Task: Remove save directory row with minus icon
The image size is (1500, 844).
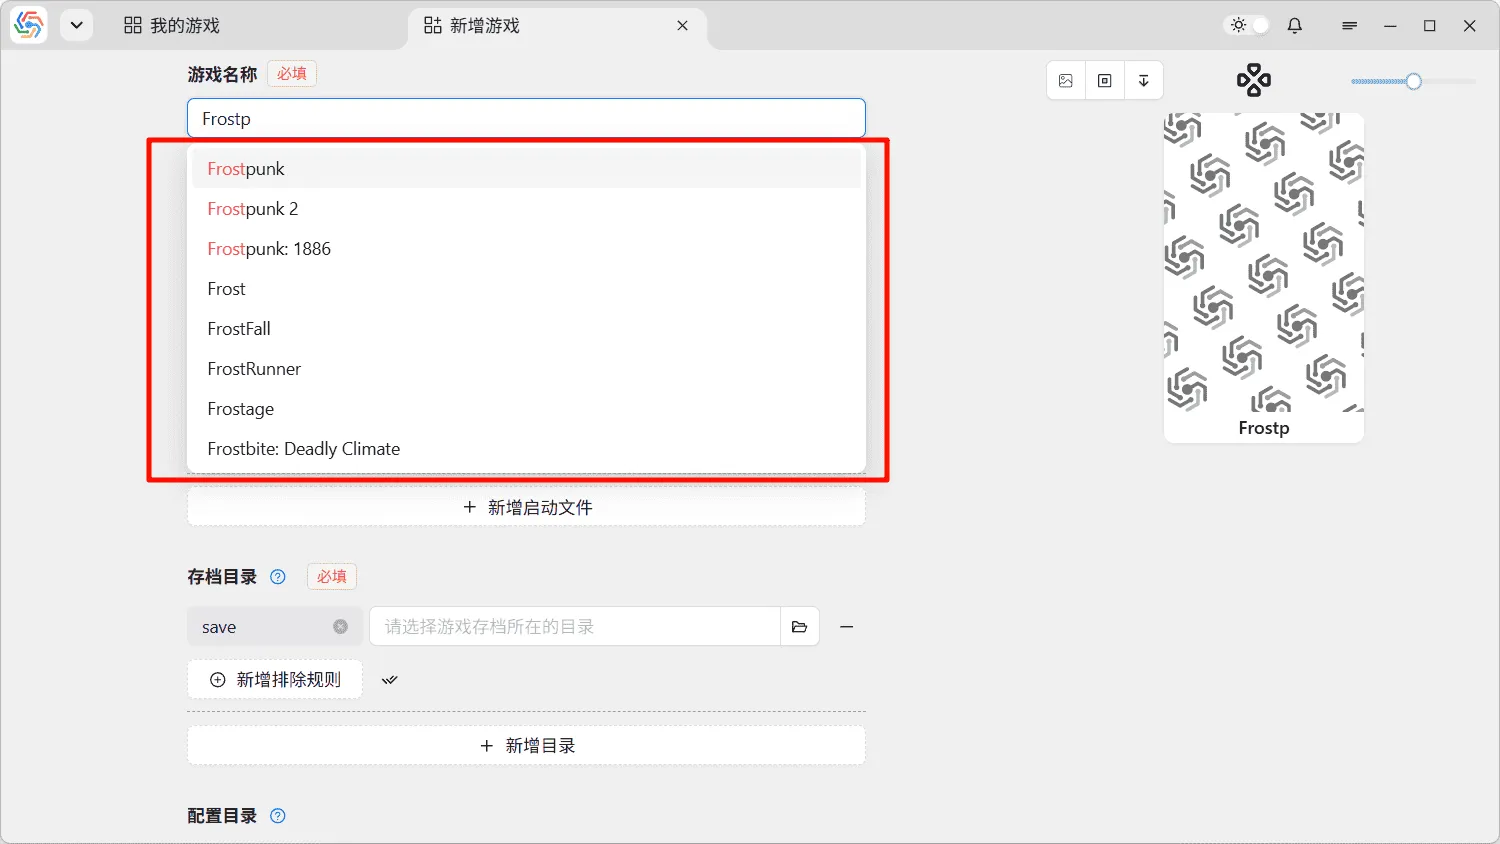Action: (x=847, y=627)
